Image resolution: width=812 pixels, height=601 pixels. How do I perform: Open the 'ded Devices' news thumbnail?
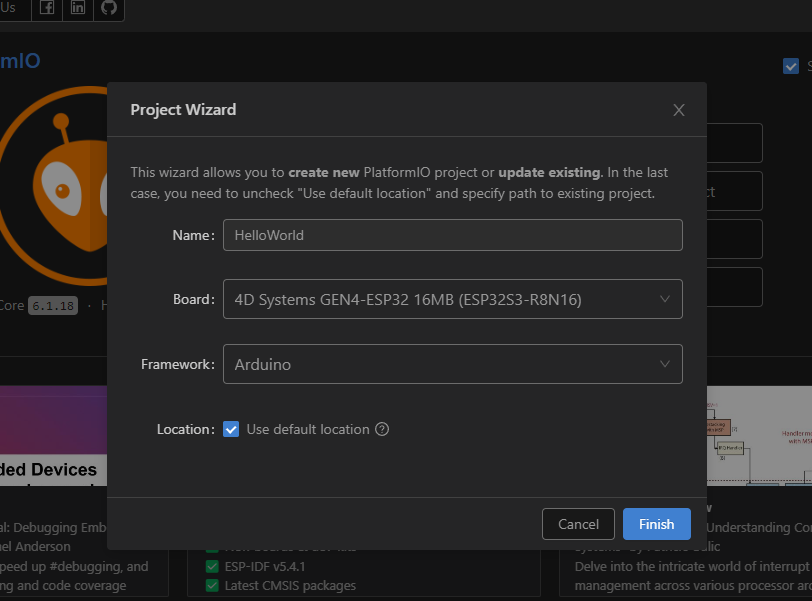coord(53,435)
